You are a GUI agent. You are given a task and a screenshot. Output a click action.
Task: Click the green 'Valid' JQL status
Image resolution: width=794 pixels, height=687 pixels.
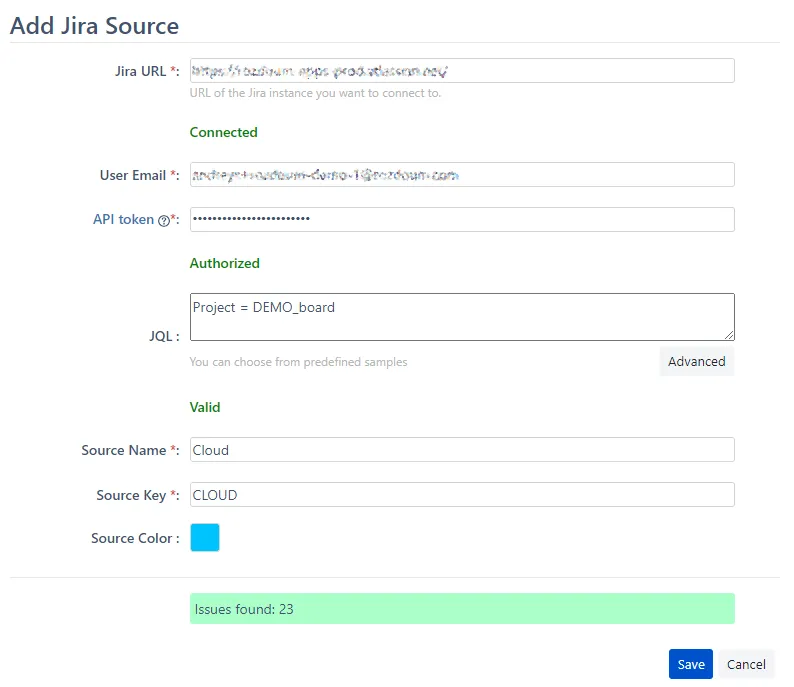pyautogui.click(x=205, y=407)
